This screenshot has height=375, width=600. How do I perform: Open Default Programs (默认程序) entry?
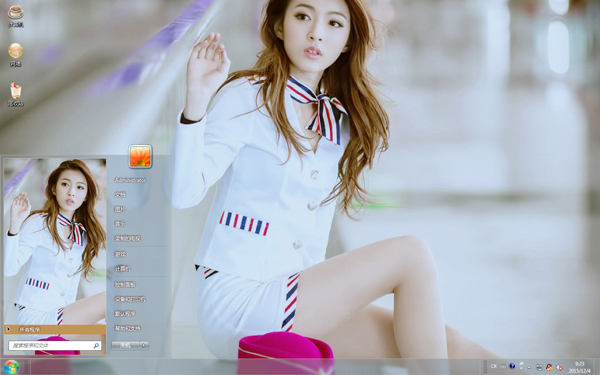click(x=125, y=313)
